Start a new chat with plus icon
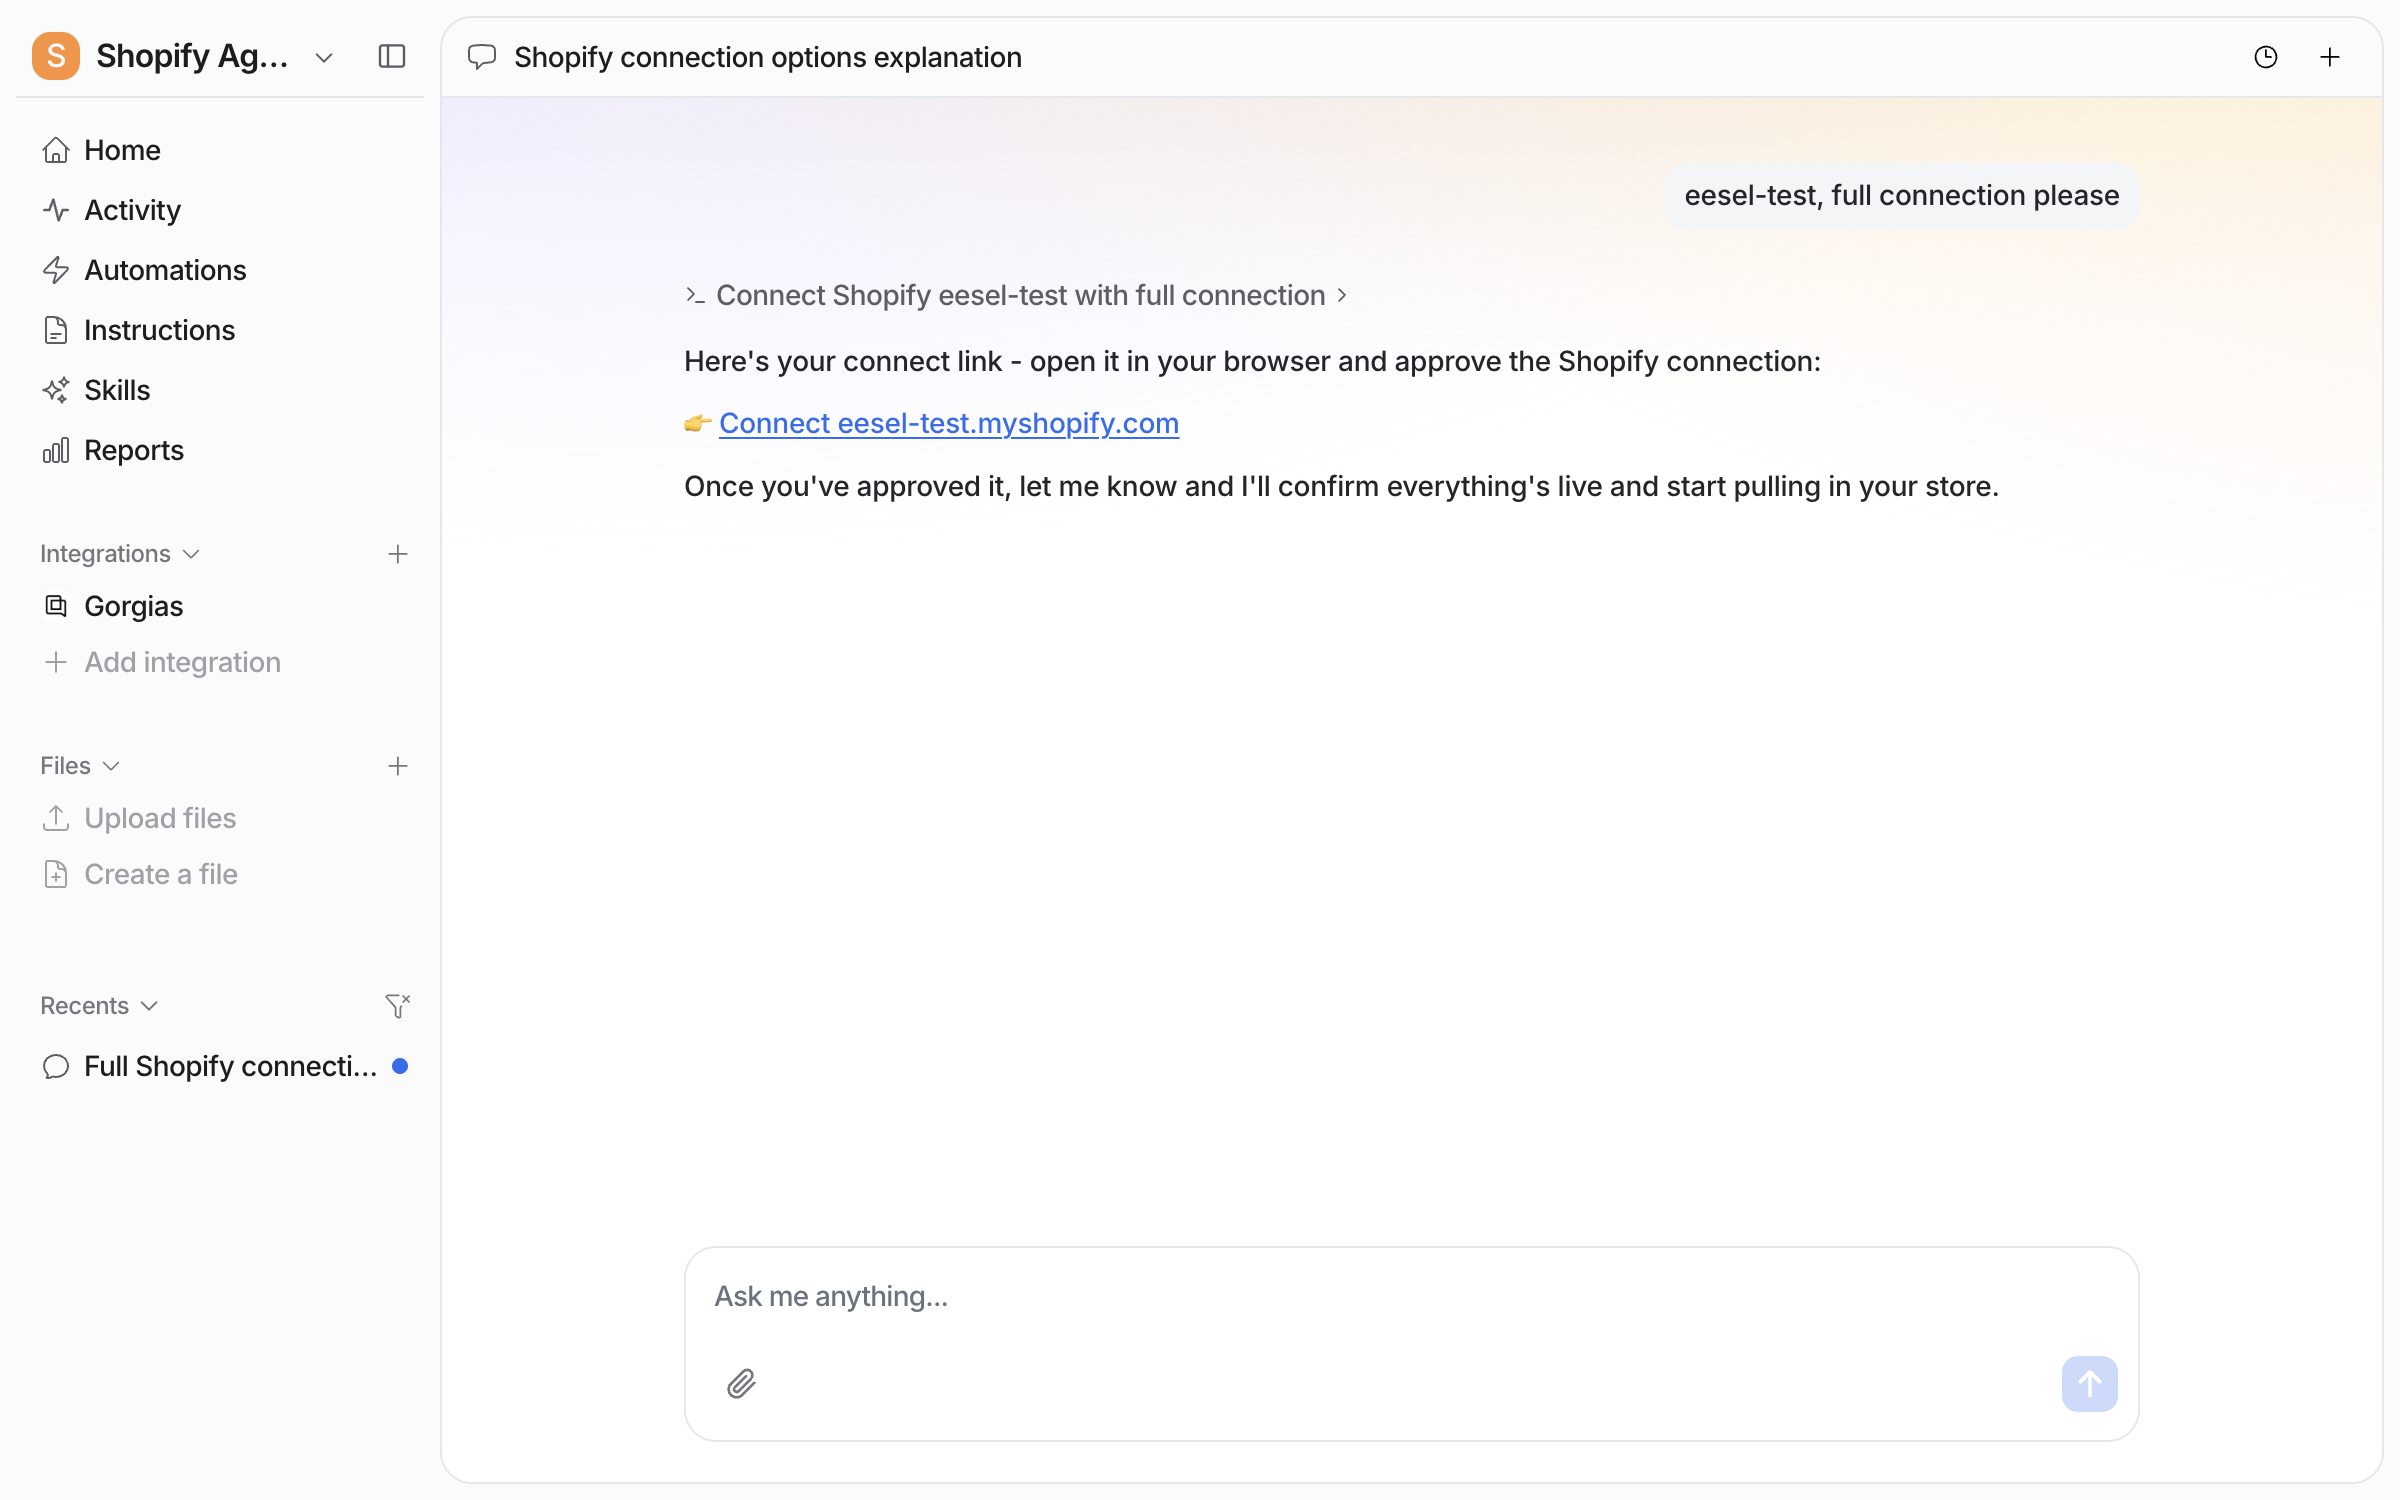Image resolution: width=2400 pixels, height=1500 pixels. 2330,57
